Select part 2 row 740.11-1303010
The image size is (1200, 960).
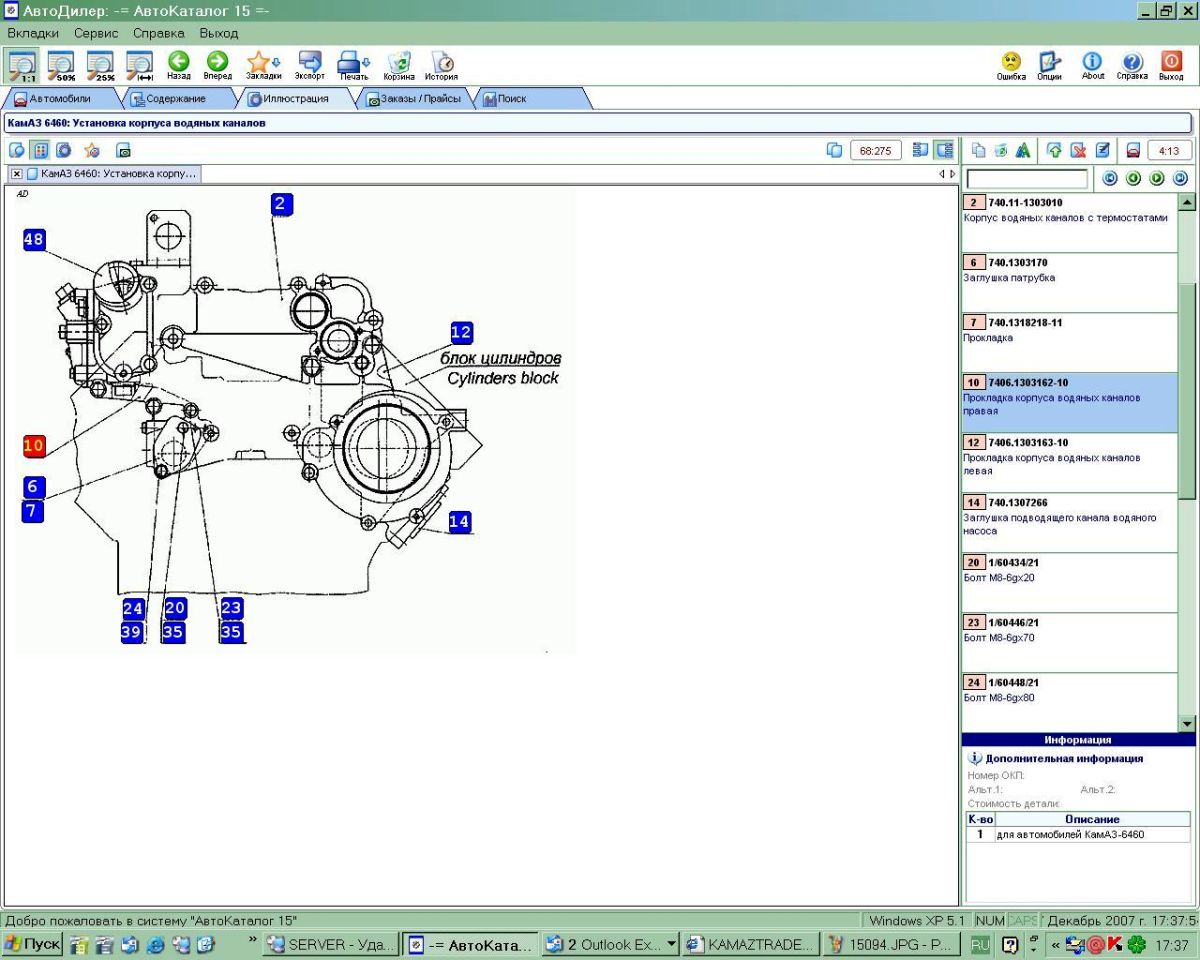tap(1070, 222)
